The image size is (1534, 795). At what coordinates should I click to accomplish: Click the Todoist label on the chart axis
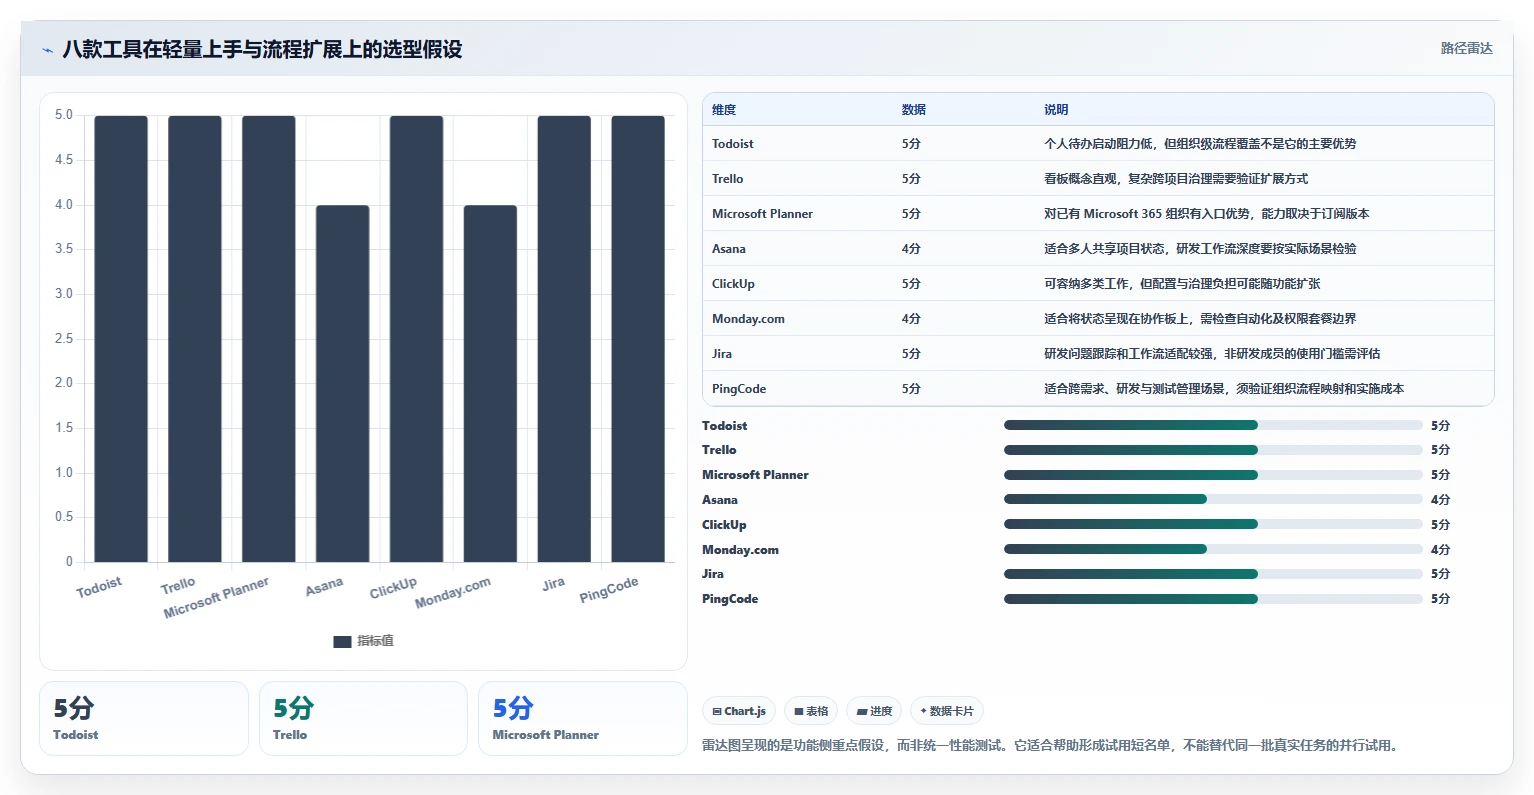[99, 587]
